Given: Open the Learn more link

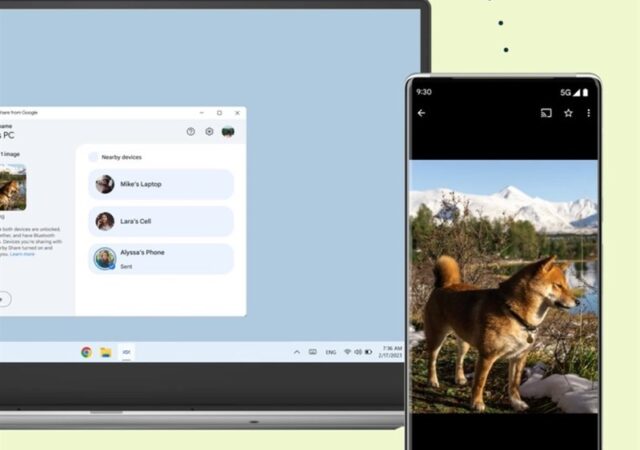Looking at the screenshot, I should 22,254.
